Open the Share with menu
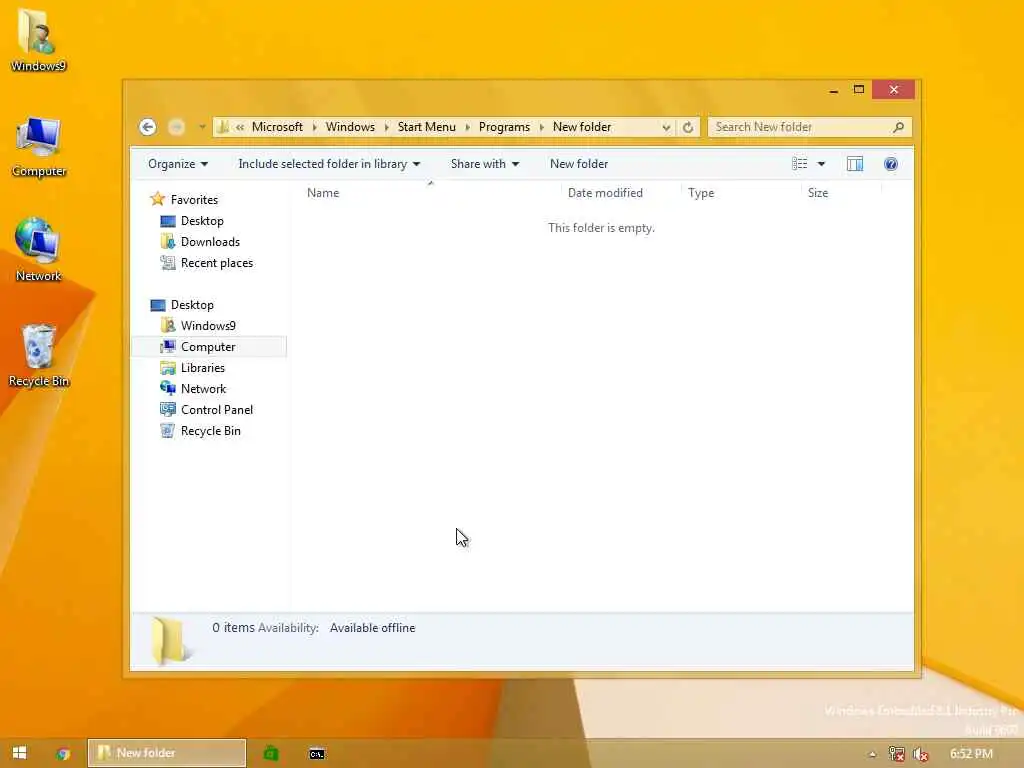The image size is (1024, 768). tap(485, 164)
